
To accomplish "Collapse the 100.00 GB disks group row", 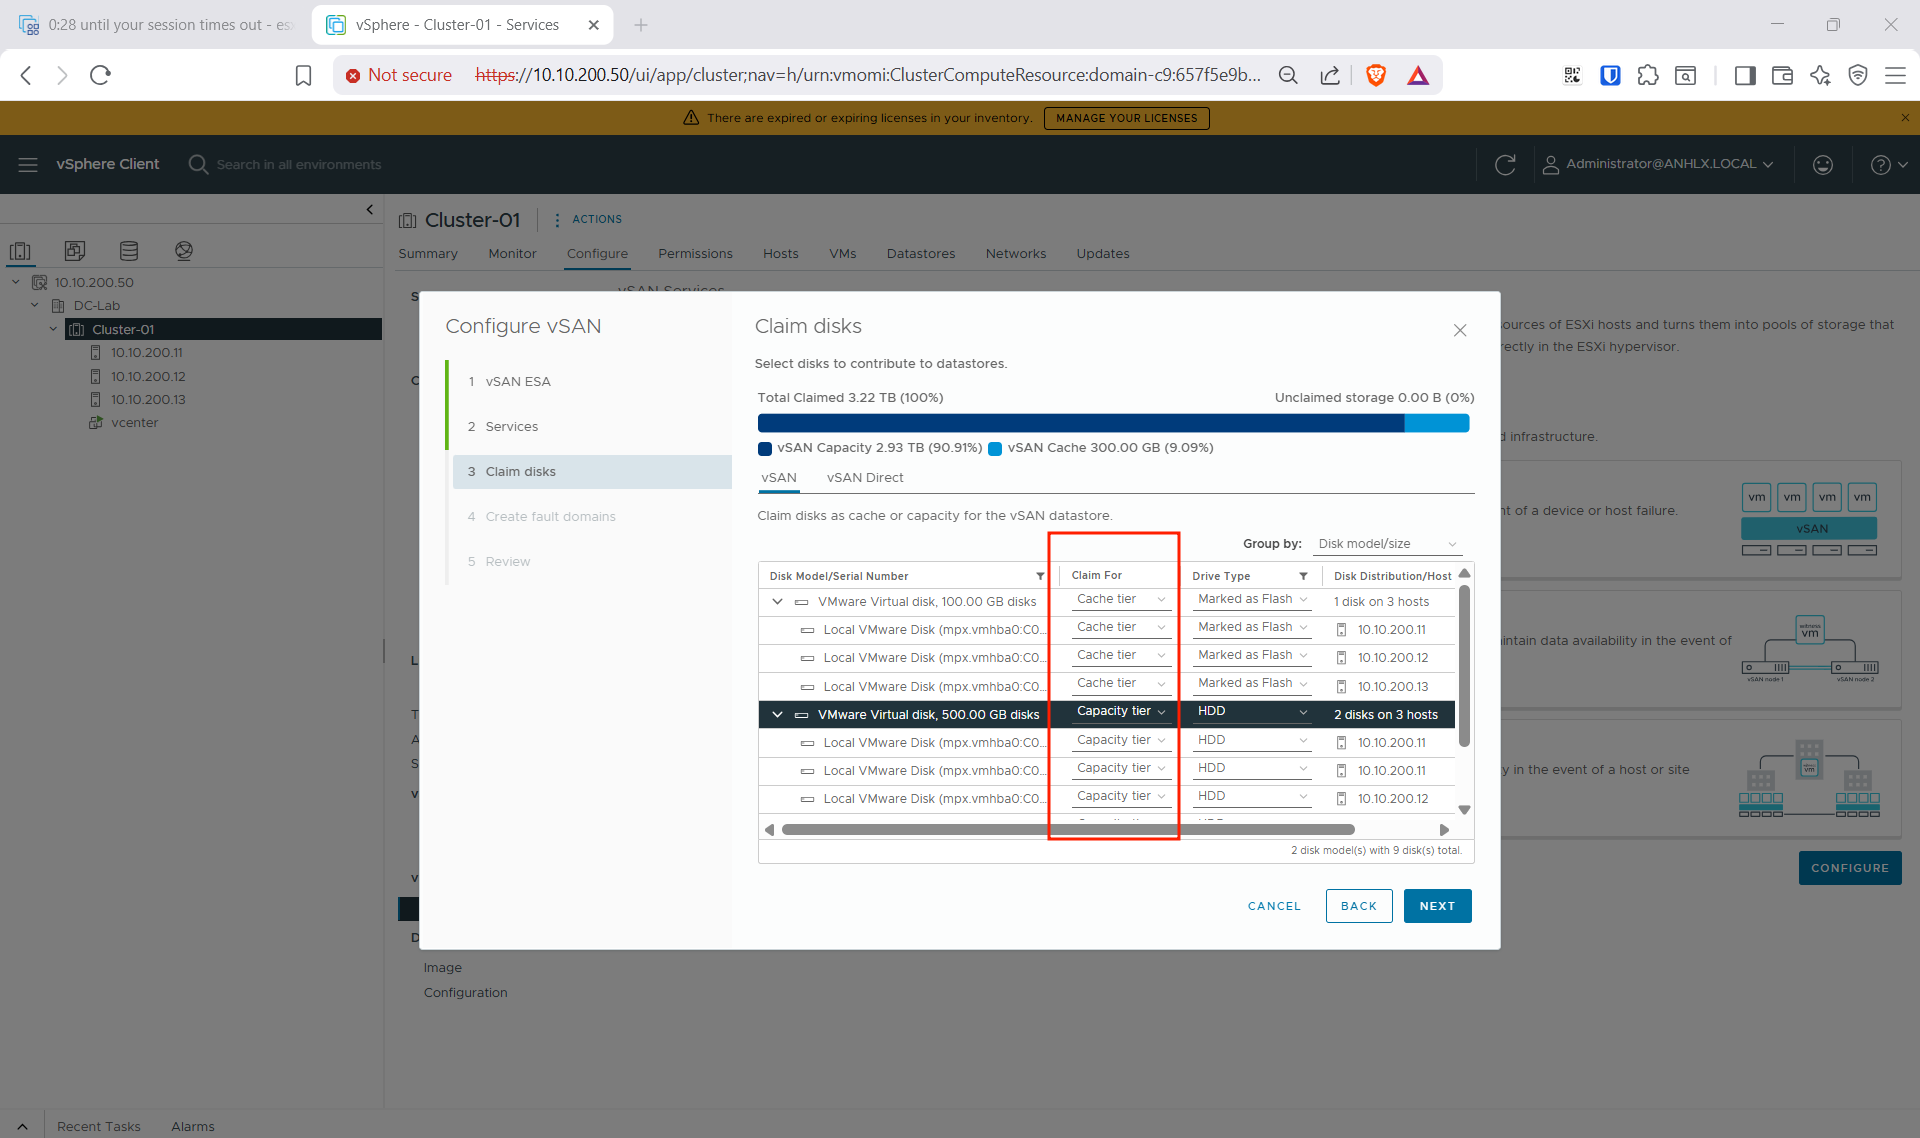I will (777, 601).
